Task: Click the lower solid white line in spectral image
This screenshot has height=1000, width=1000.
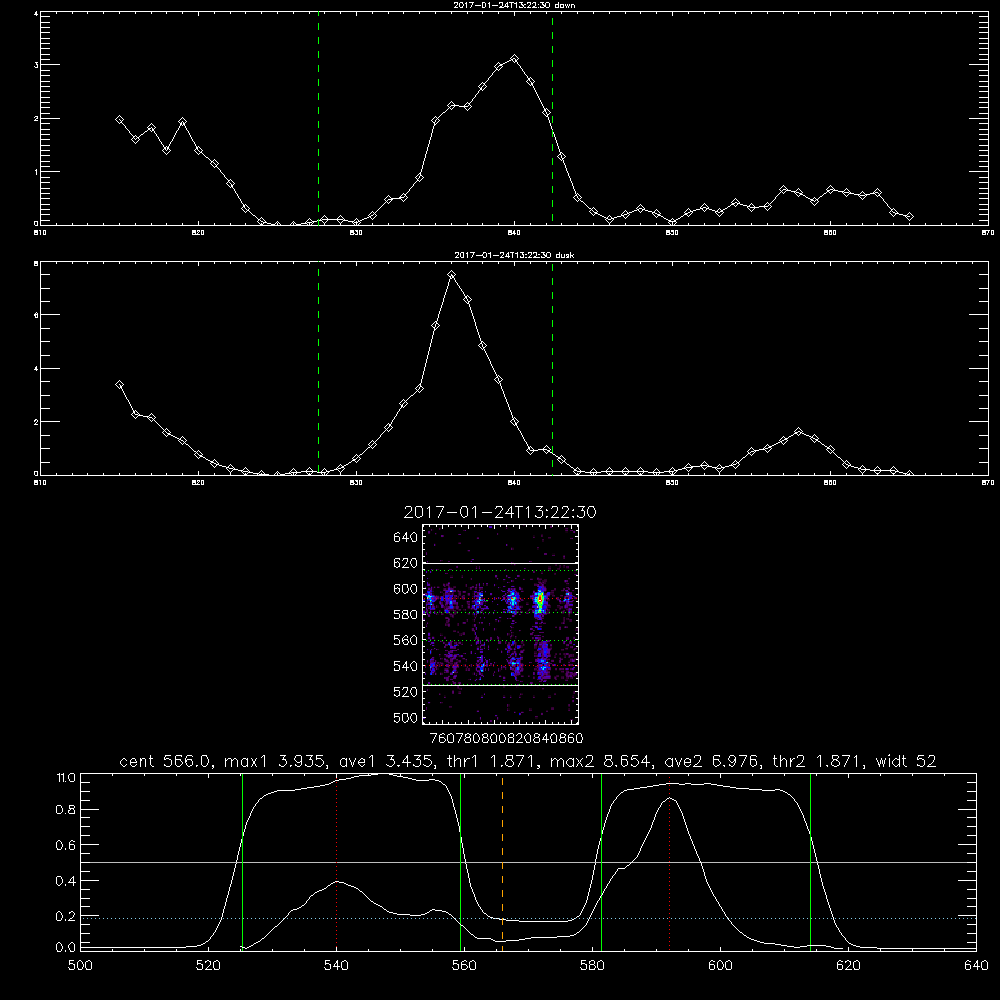Action: 501,686
